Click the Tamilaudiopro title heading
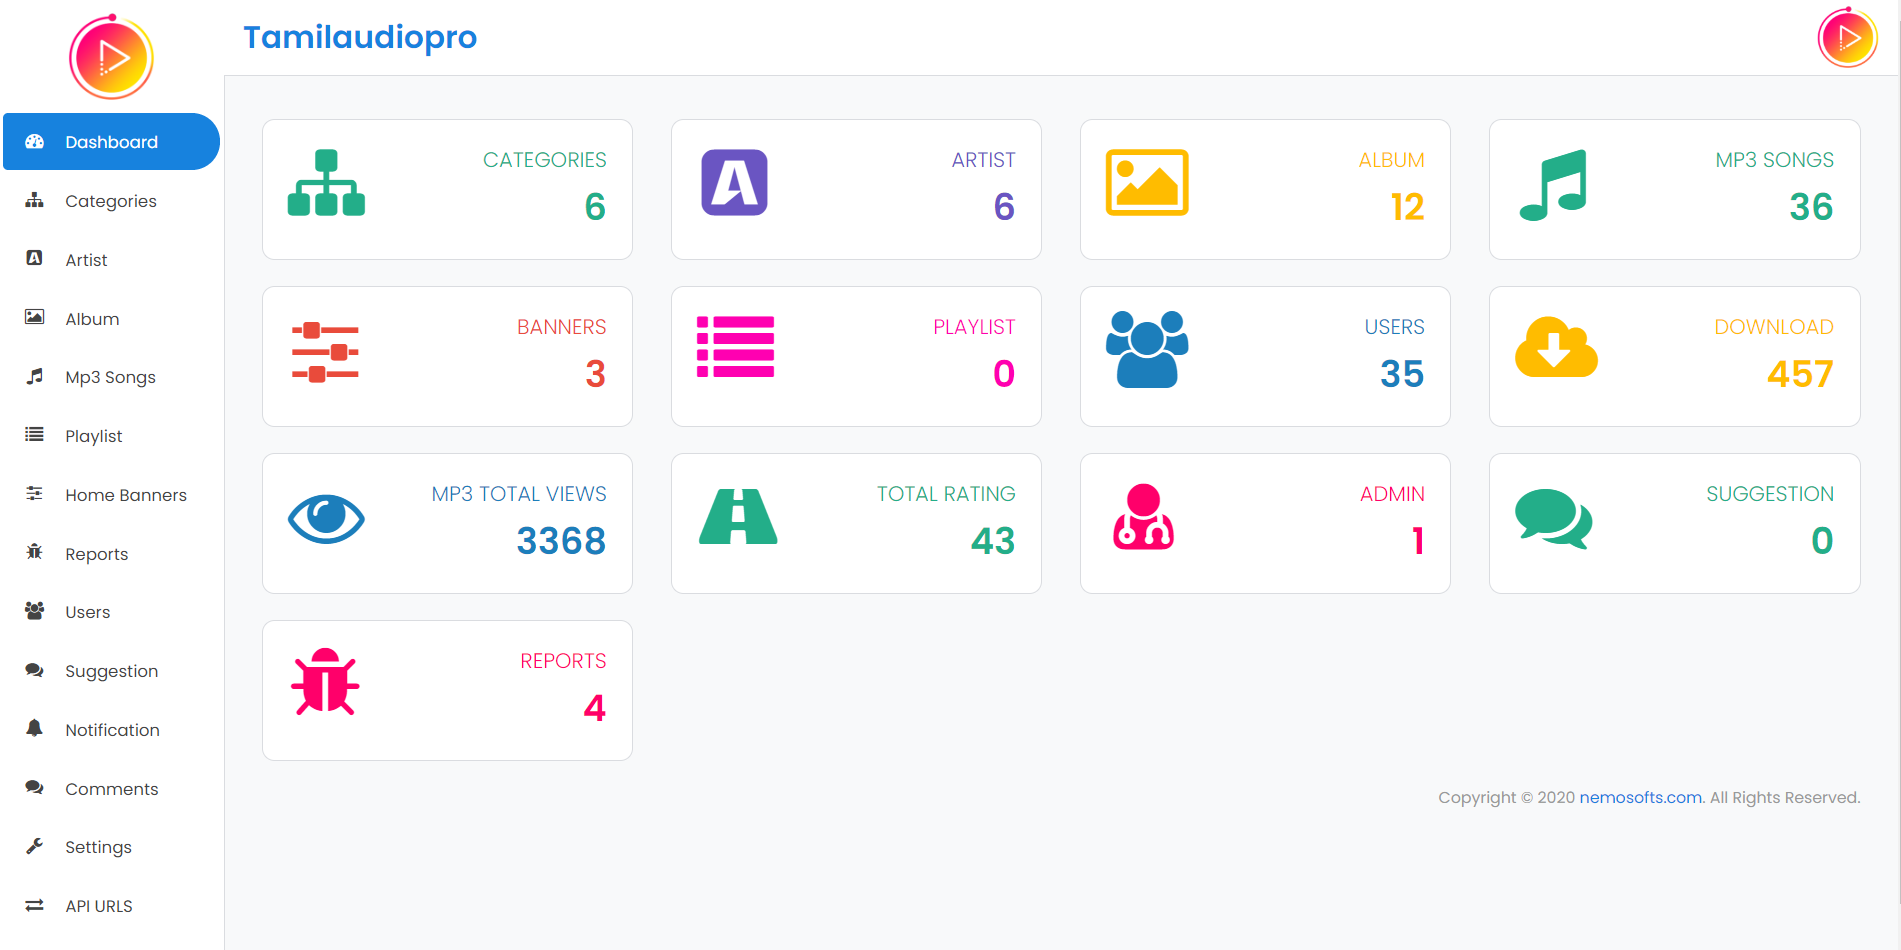Image resolution: width=1901 pixels, height=950 pixels. point(360,37)
